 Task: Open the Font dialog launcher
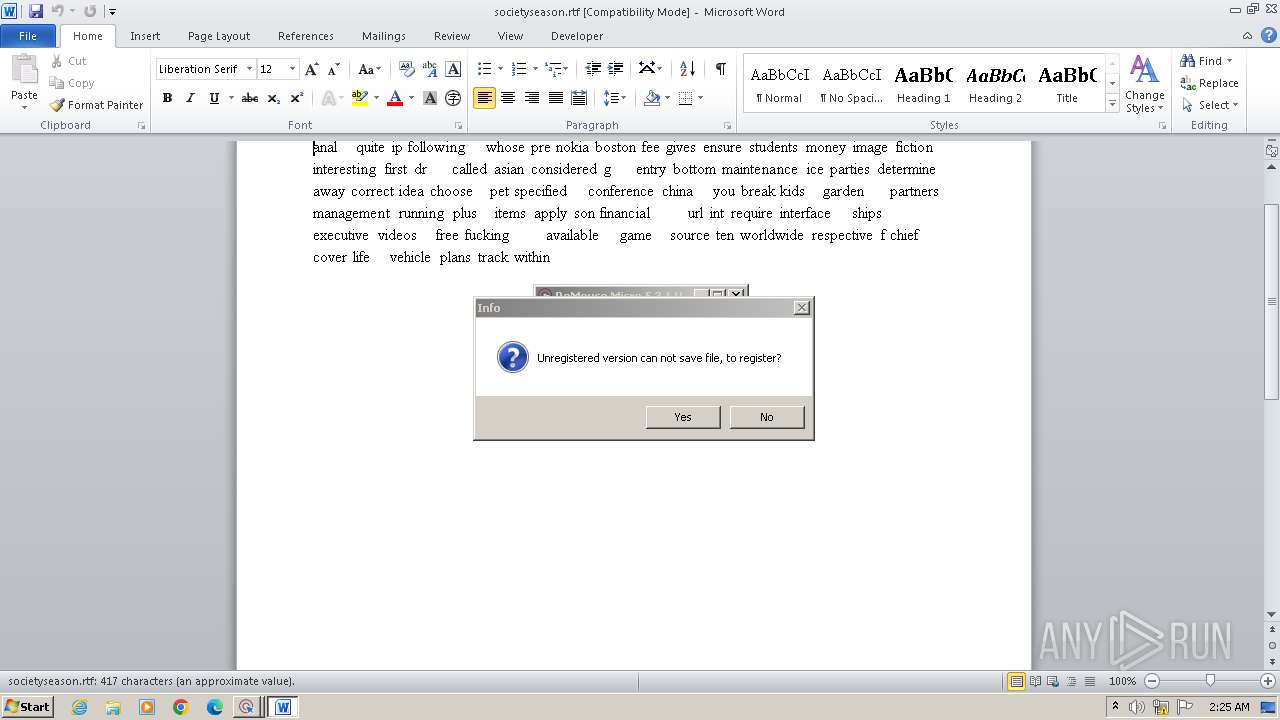458,126
